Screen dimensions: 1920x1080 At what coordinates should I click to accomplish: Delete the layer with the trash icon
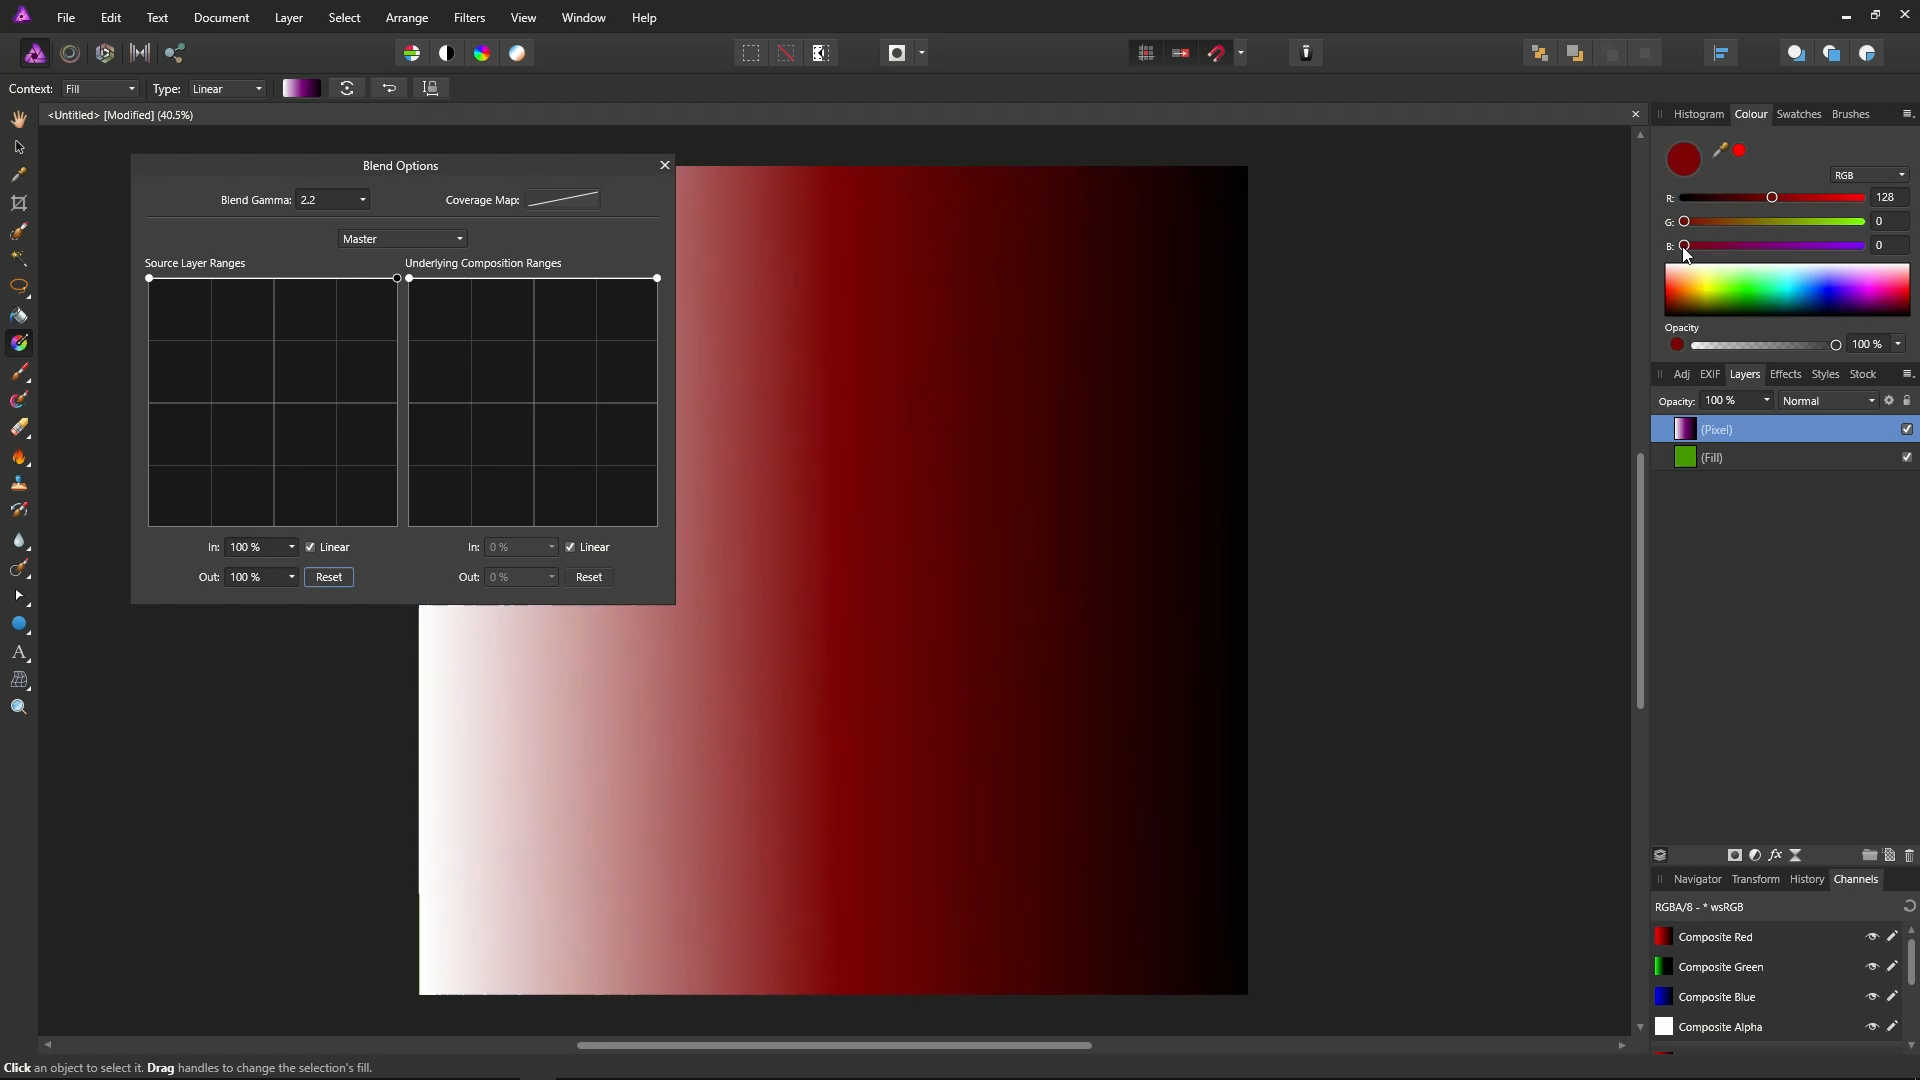click(1909, 855)
